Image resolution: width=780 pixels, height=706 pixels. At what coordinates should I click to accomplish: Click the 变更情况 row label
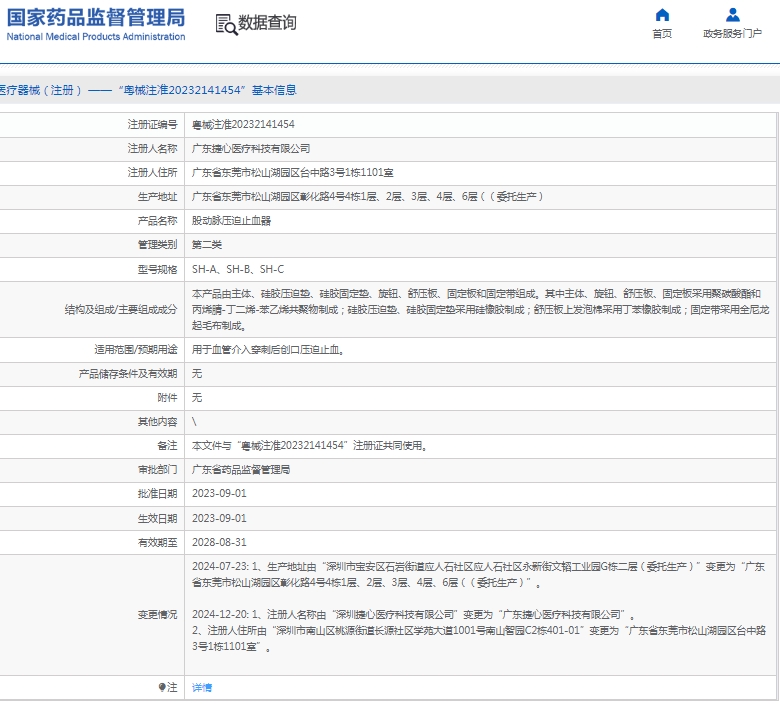(157, 614)
